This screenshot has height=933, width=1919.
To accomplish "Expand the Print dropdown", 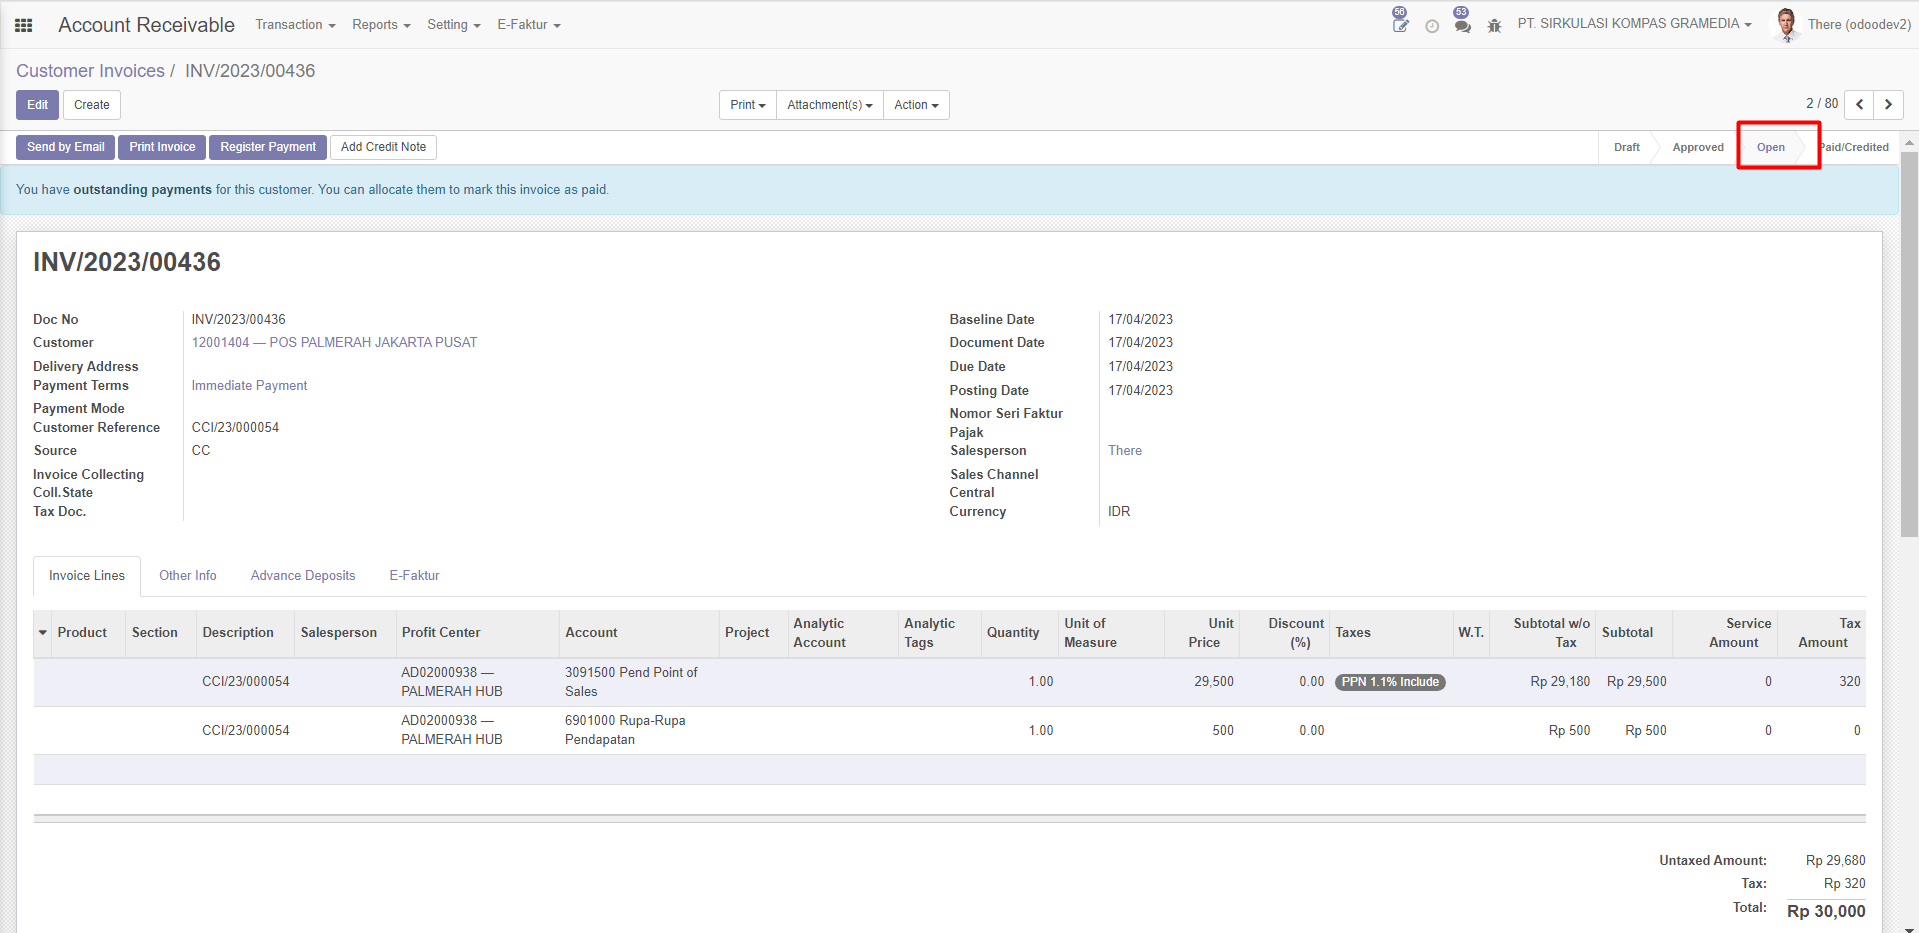I will (748, 105).
